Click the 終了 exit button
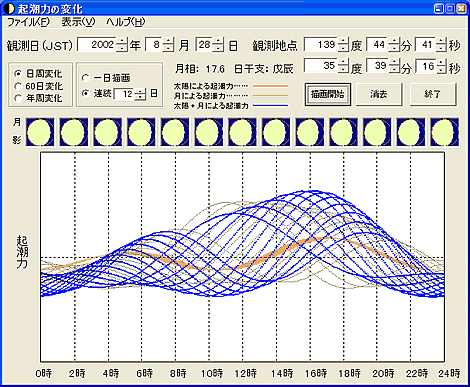 433,95
